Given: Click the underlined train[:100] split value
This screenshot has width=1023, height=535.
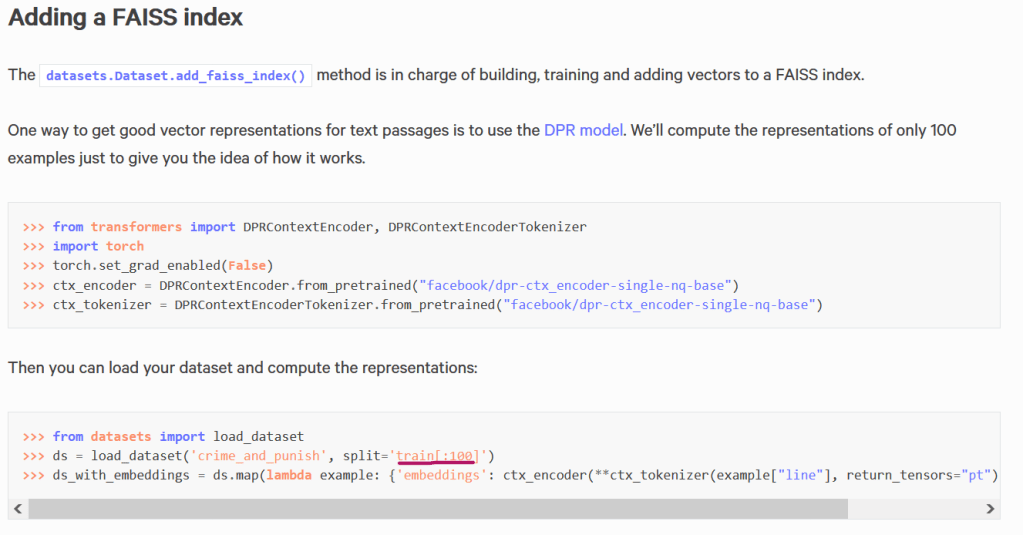Looking at the screenshot, I should pos(435,456).
